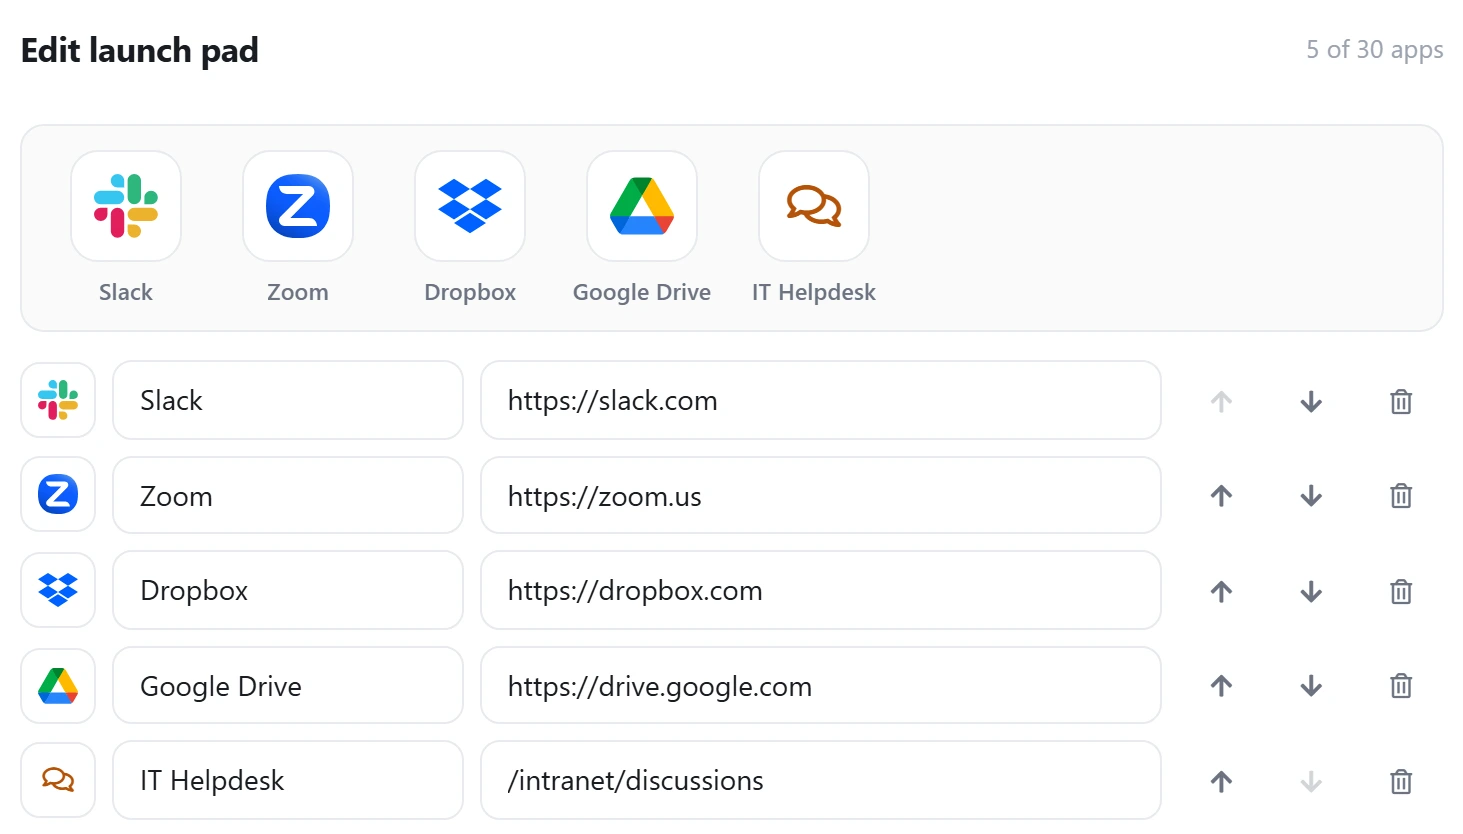Move Slack down one position
The height and width of the screenshot is (834, 1463).
tap(1311, 402)
